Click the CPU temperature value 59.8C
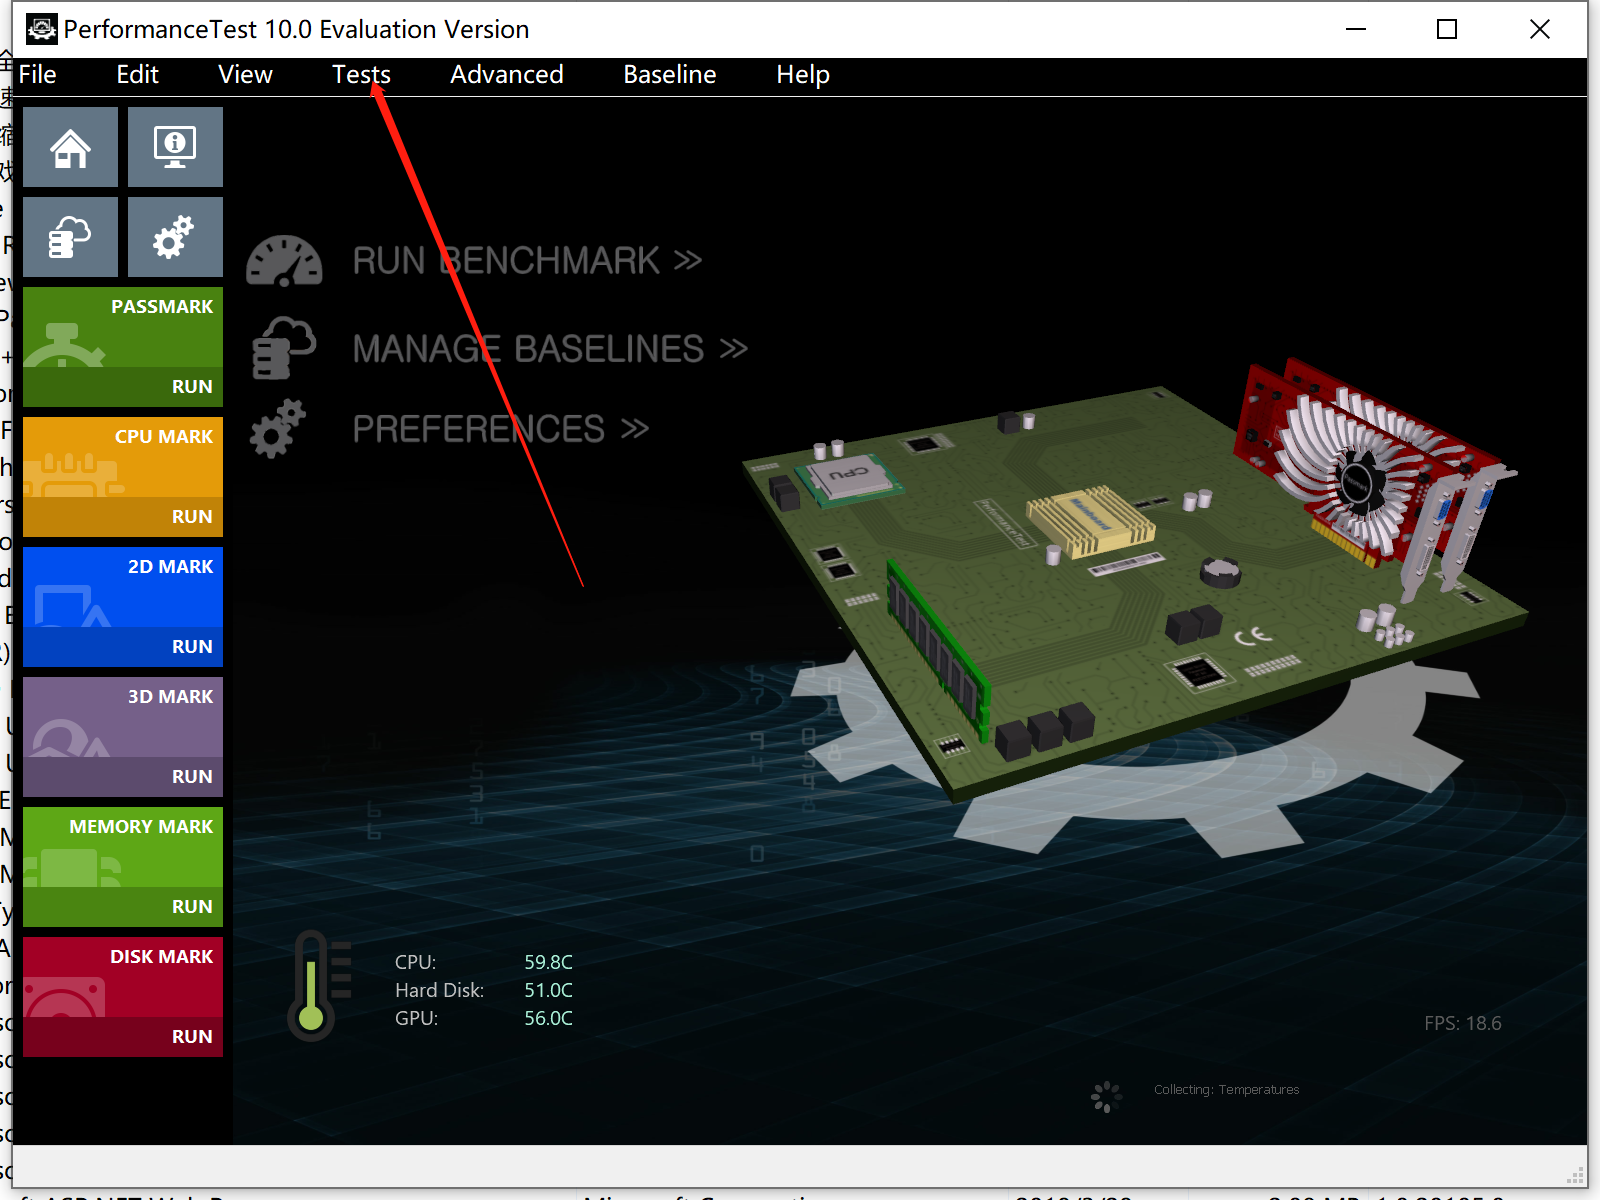This screenshot has height=1200, width=1600. coord(549,962)
